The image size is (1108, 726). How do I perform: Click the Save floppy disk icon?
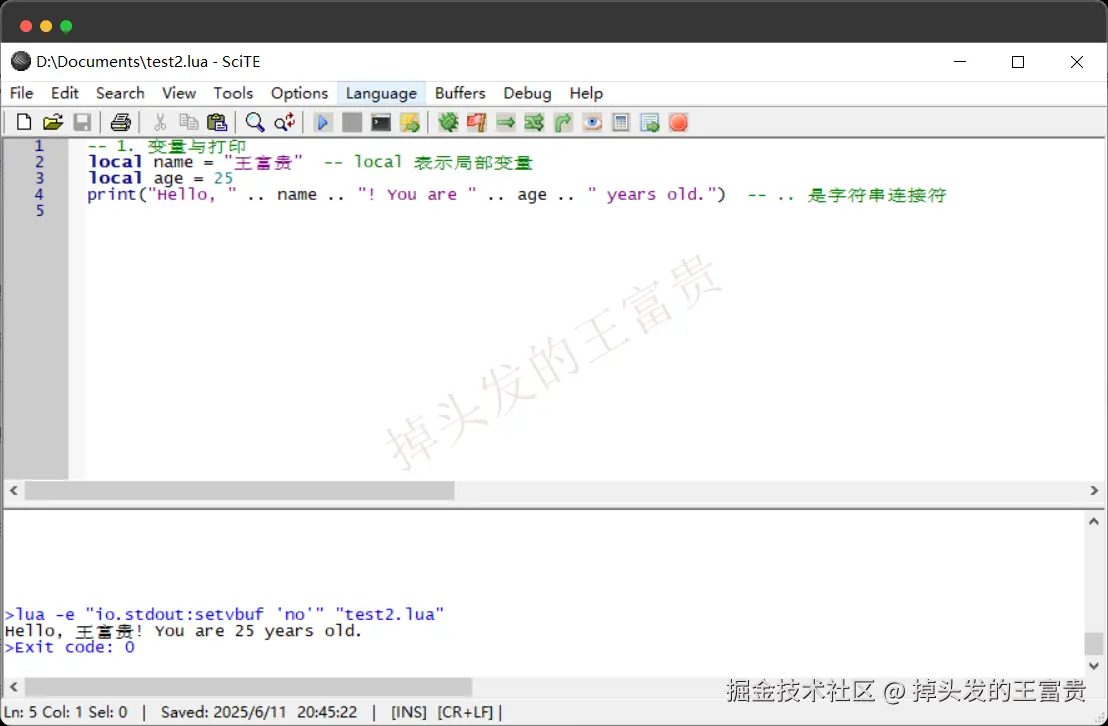(x=82, y=122)
